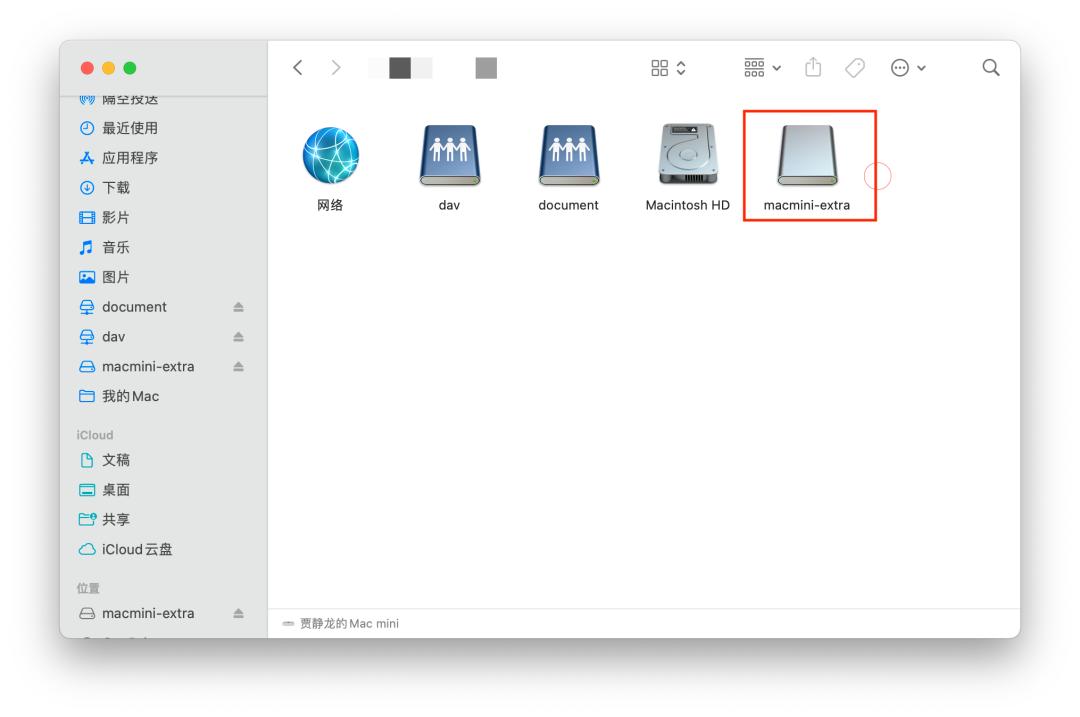The image size is (1080, 717).
Task: Switch icon view layout selector
Action: [668, 67]
